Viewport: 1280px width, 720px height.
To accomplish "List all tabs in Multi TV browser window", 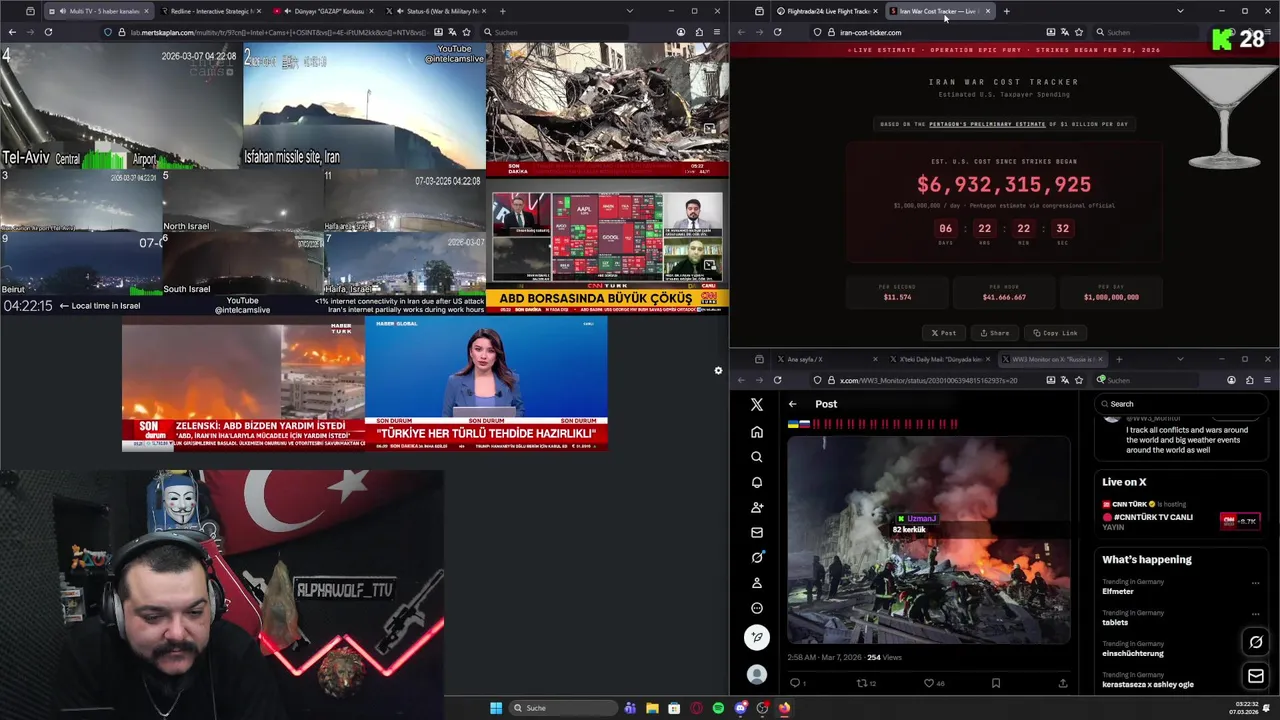I will click(x=629, y=11).
